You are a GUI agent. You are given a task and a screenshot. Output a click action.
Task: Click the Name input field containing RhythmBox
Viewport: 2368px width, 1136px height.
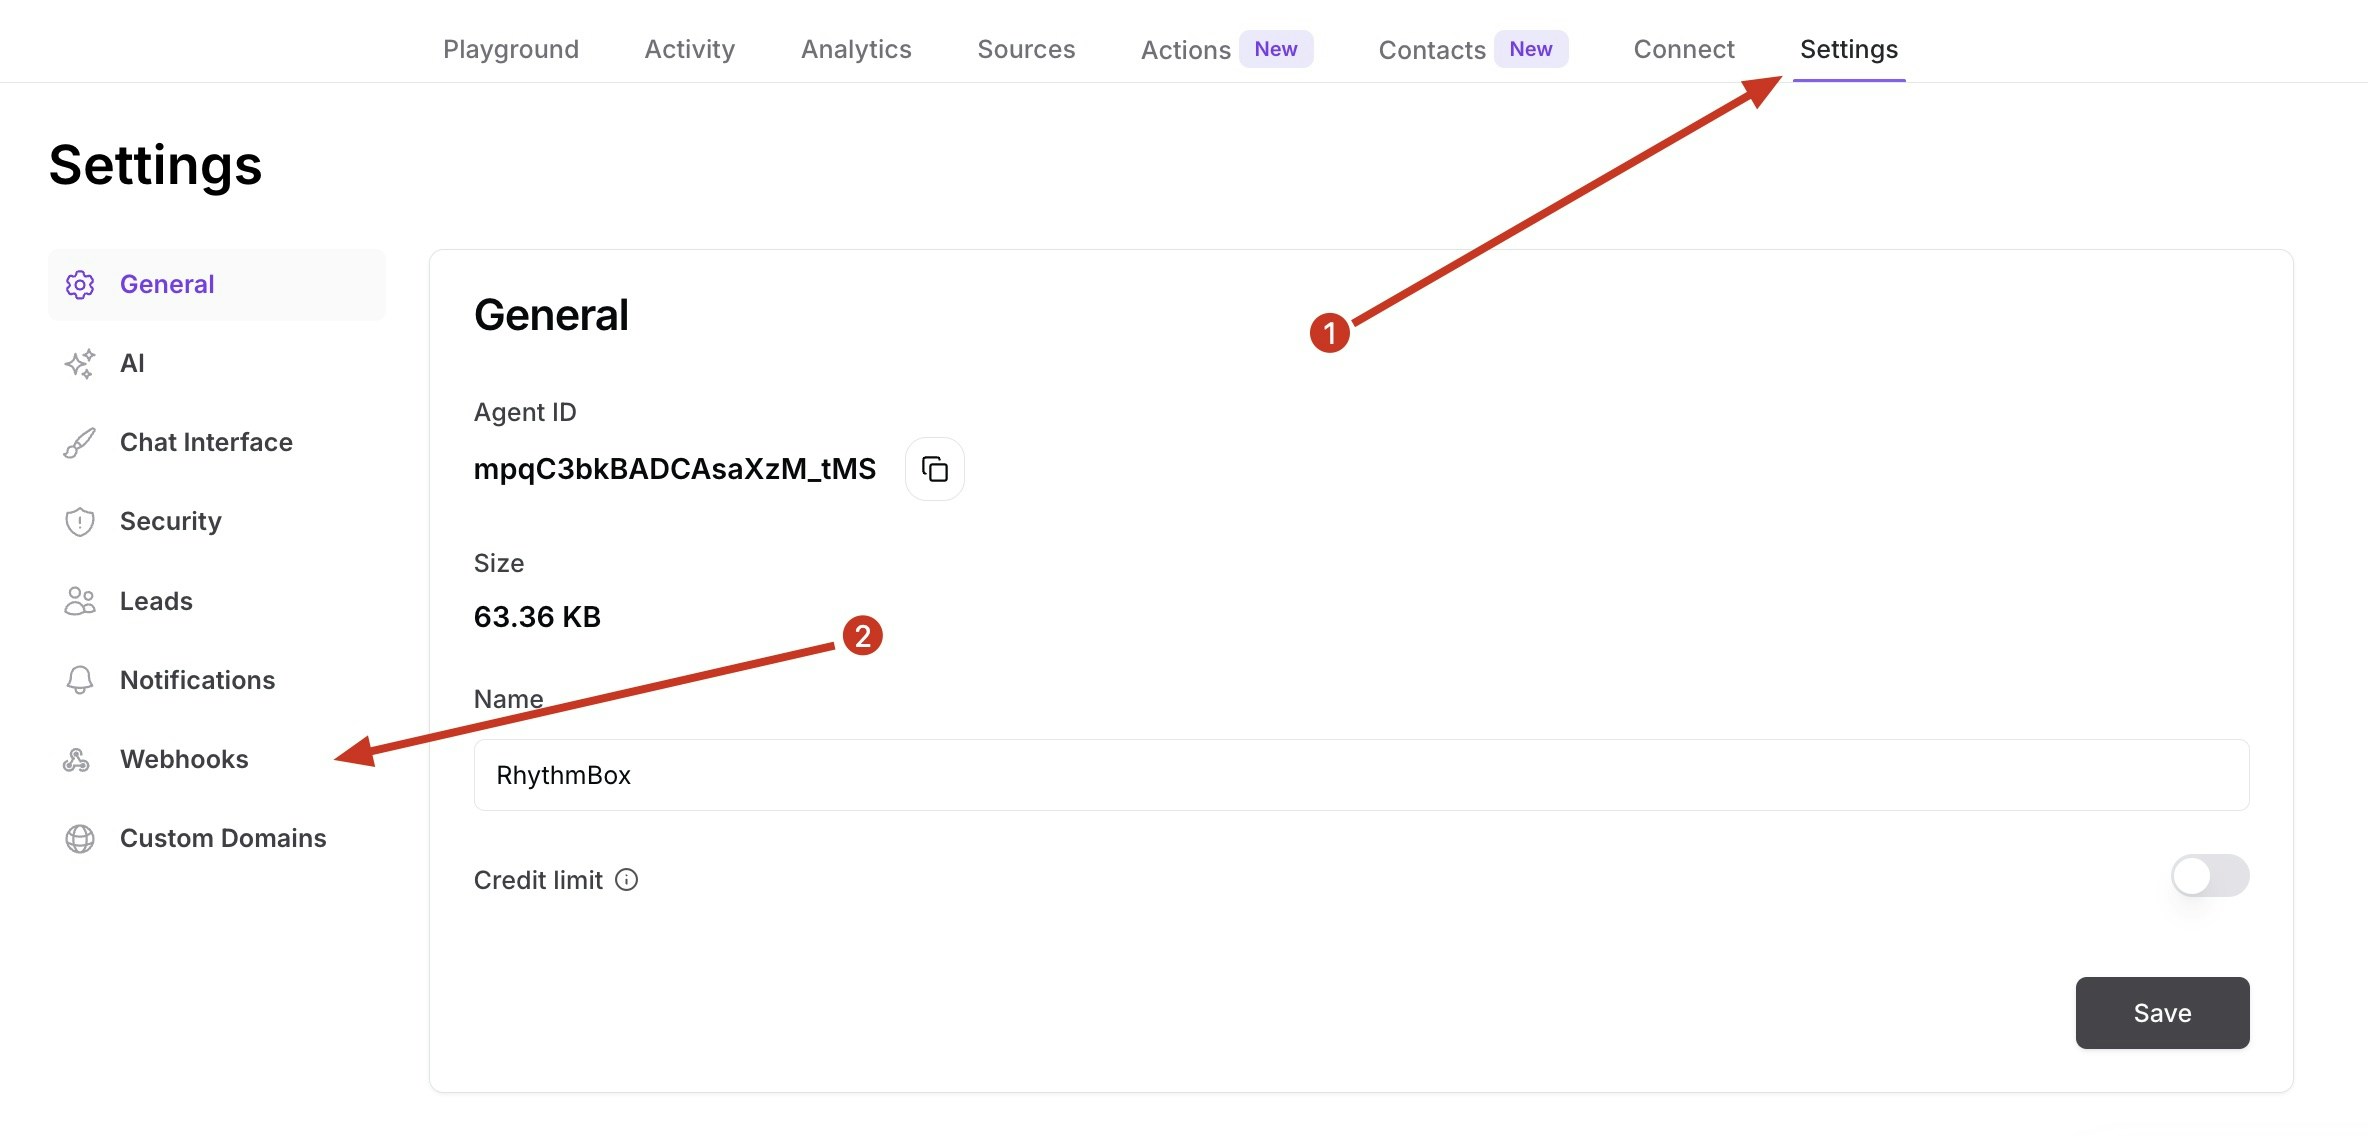tap(1360, 775)
